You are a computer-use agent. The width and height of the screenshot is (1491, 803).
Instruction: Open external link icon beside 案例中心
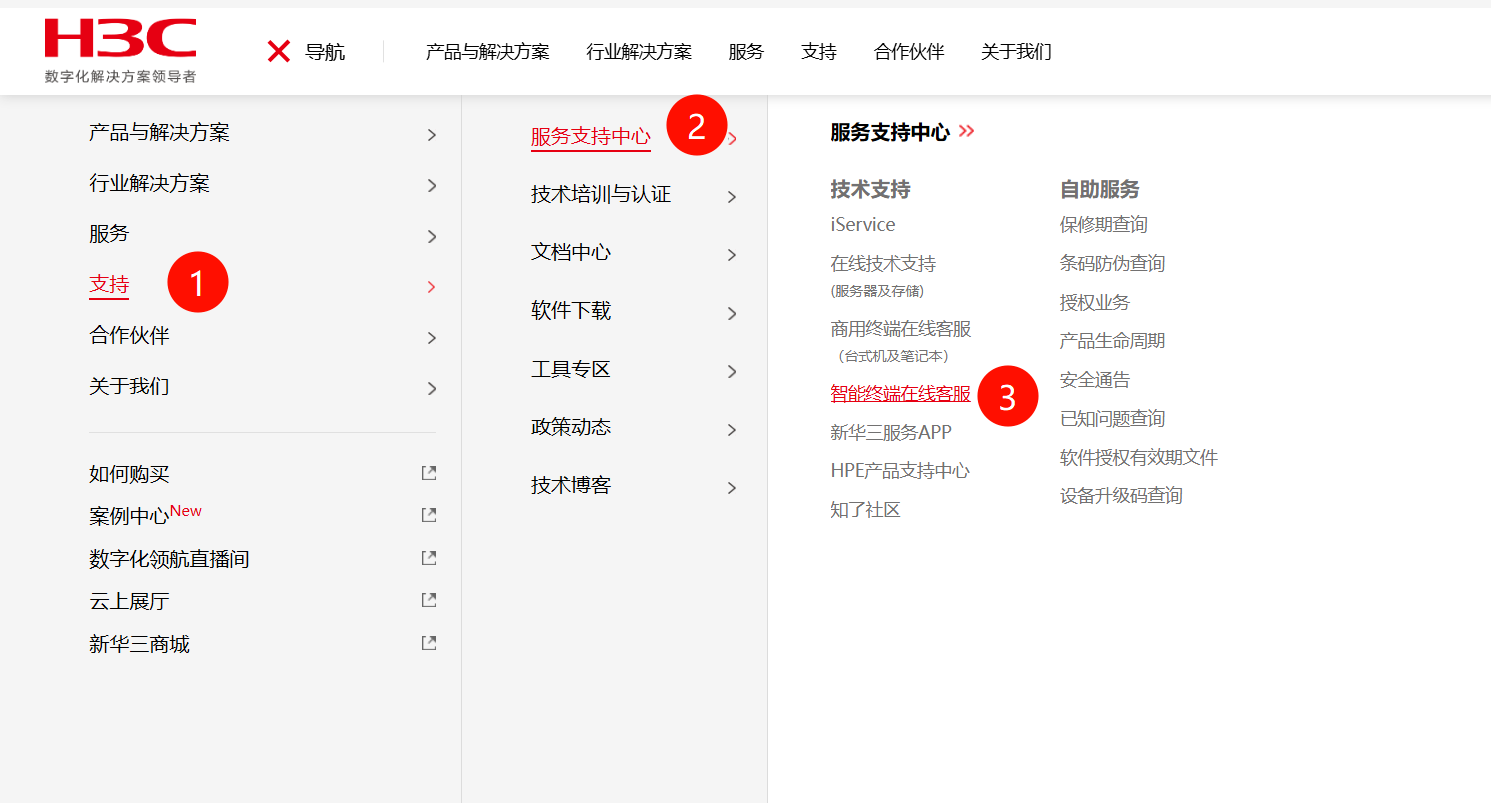[429, 515]
